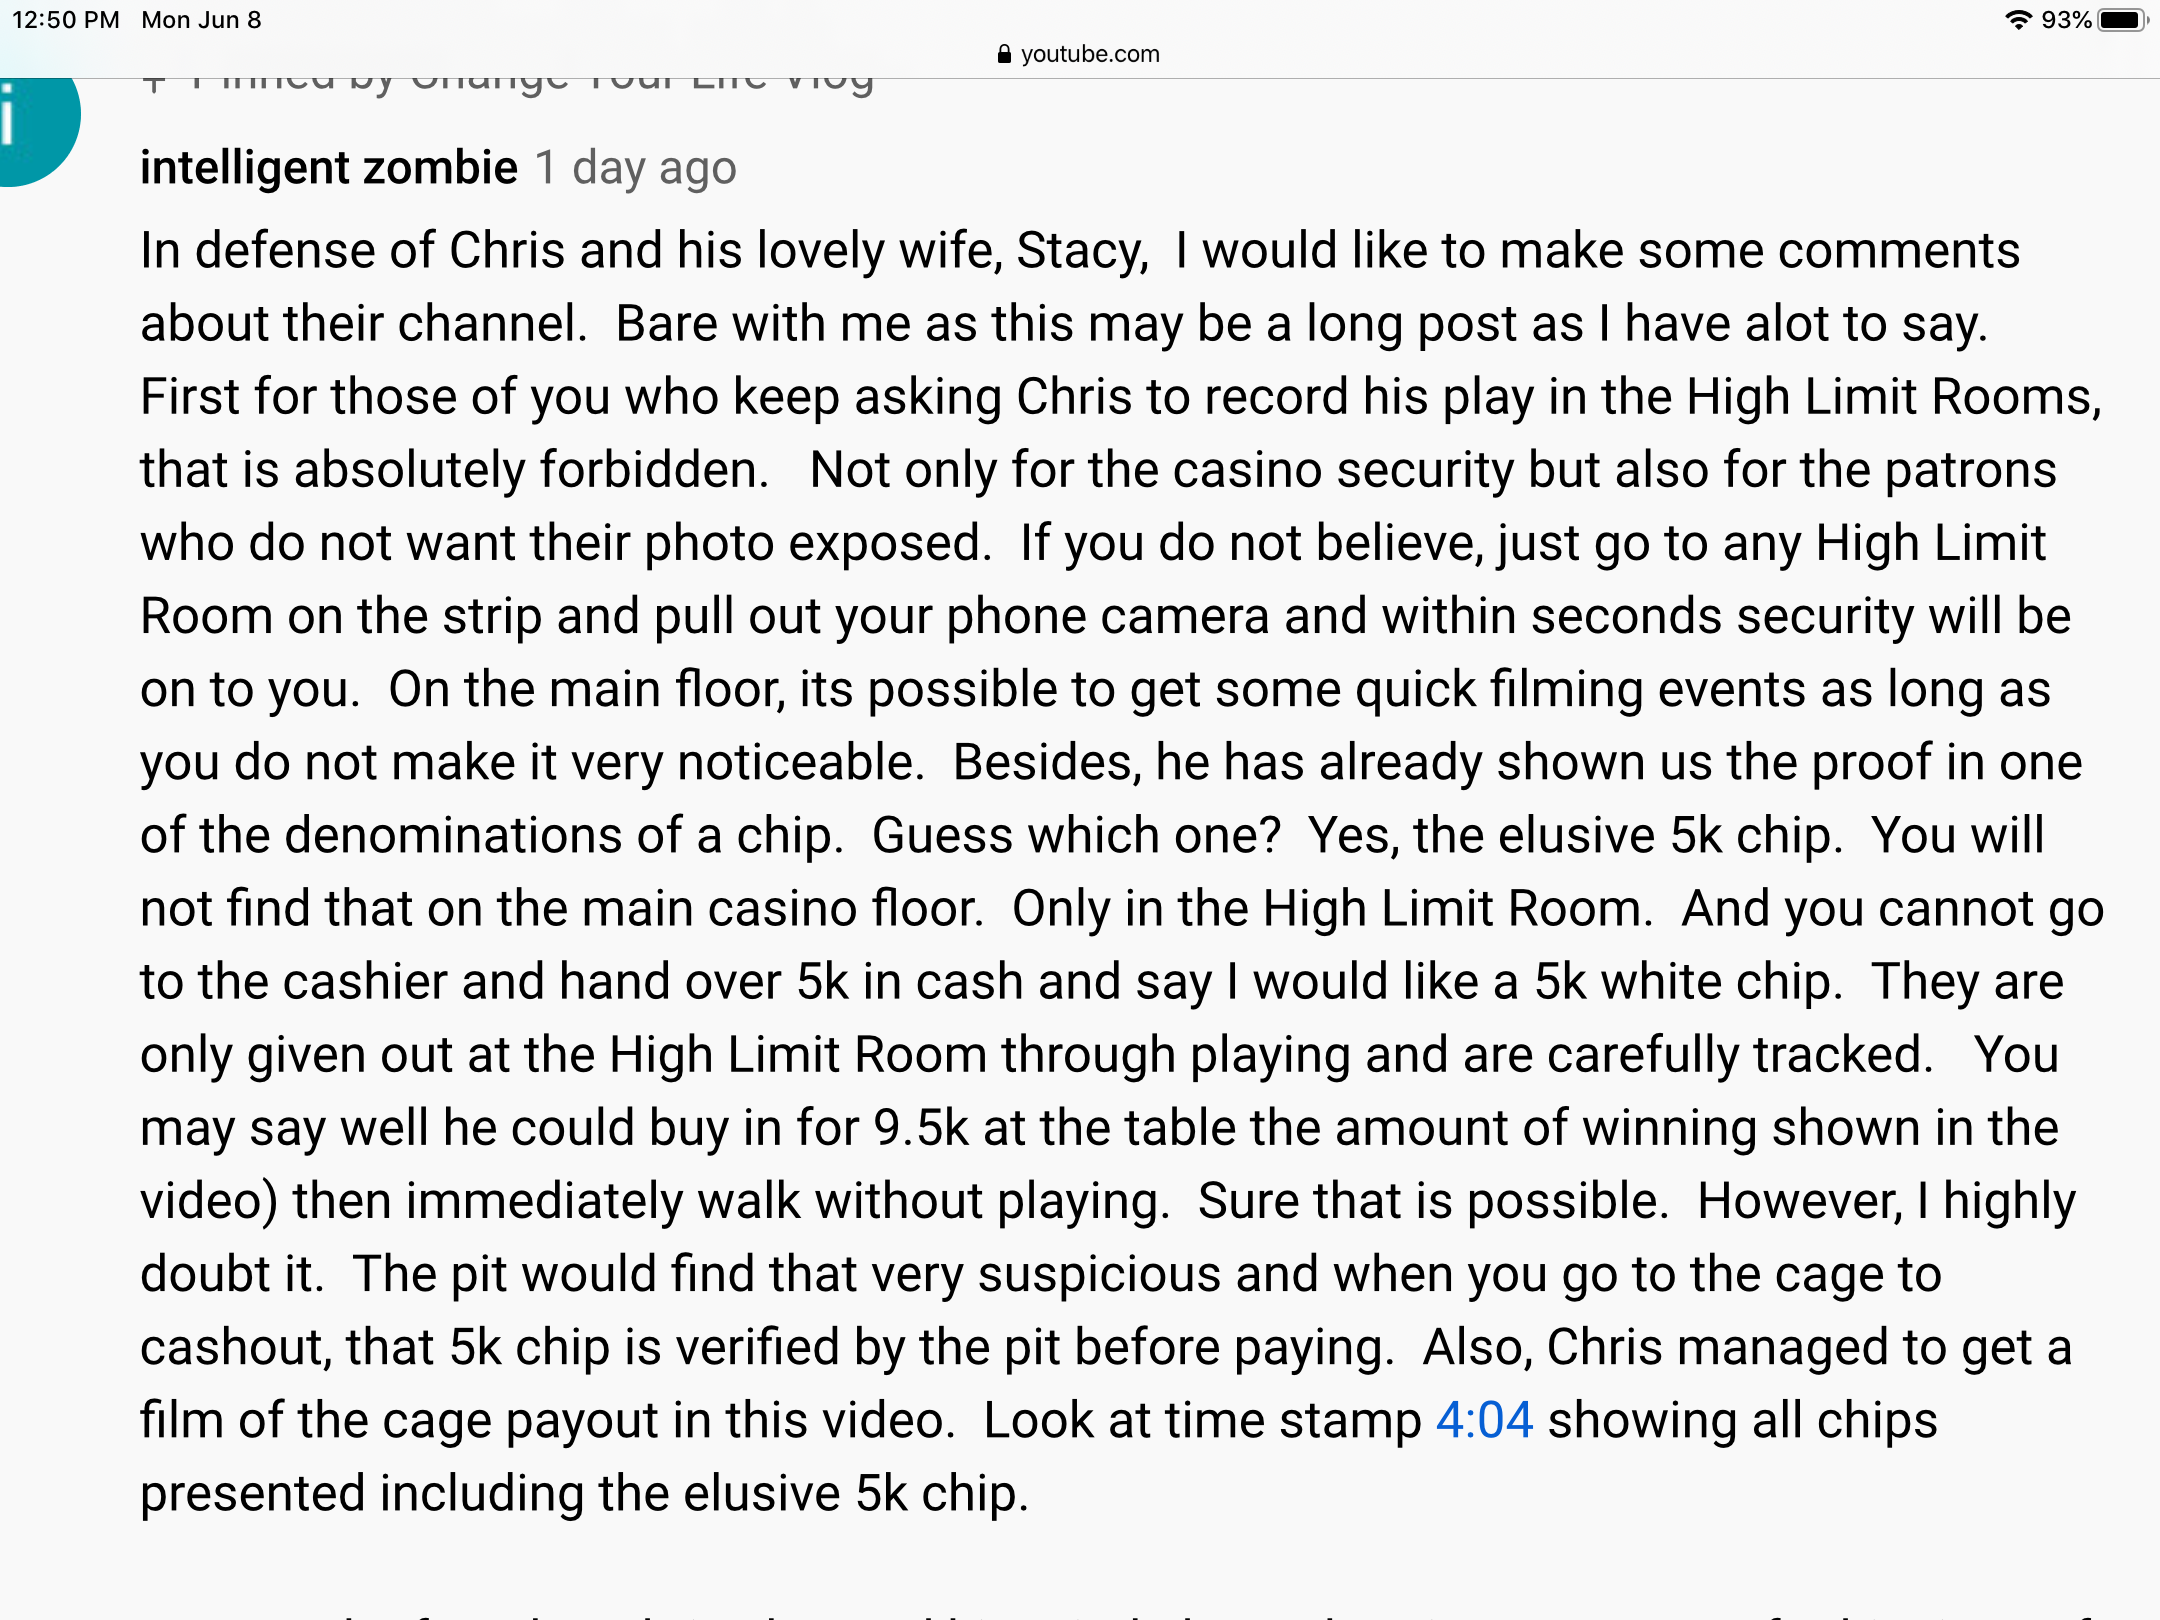Tap the 93% battery percentage
2160x1620 pixels.
click(2066, 20)
